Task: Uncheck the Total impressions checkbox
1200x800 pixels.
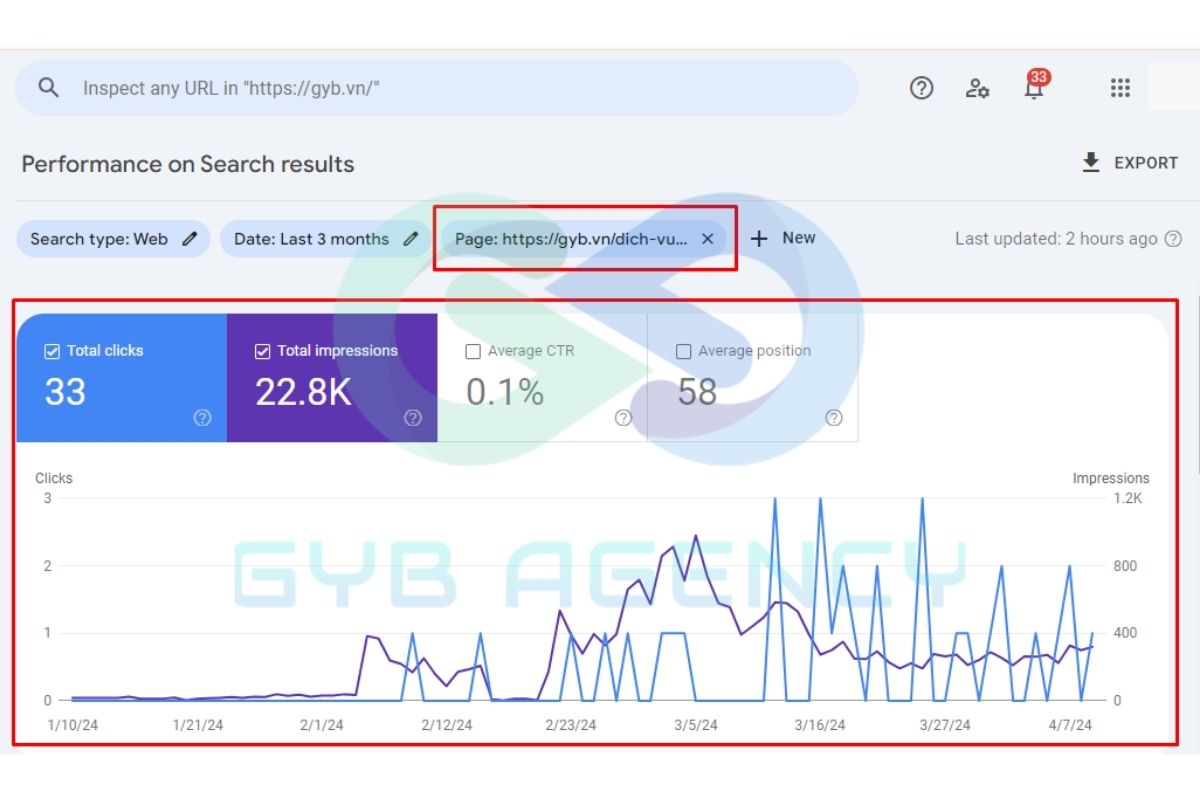Action: coord(263,351)
